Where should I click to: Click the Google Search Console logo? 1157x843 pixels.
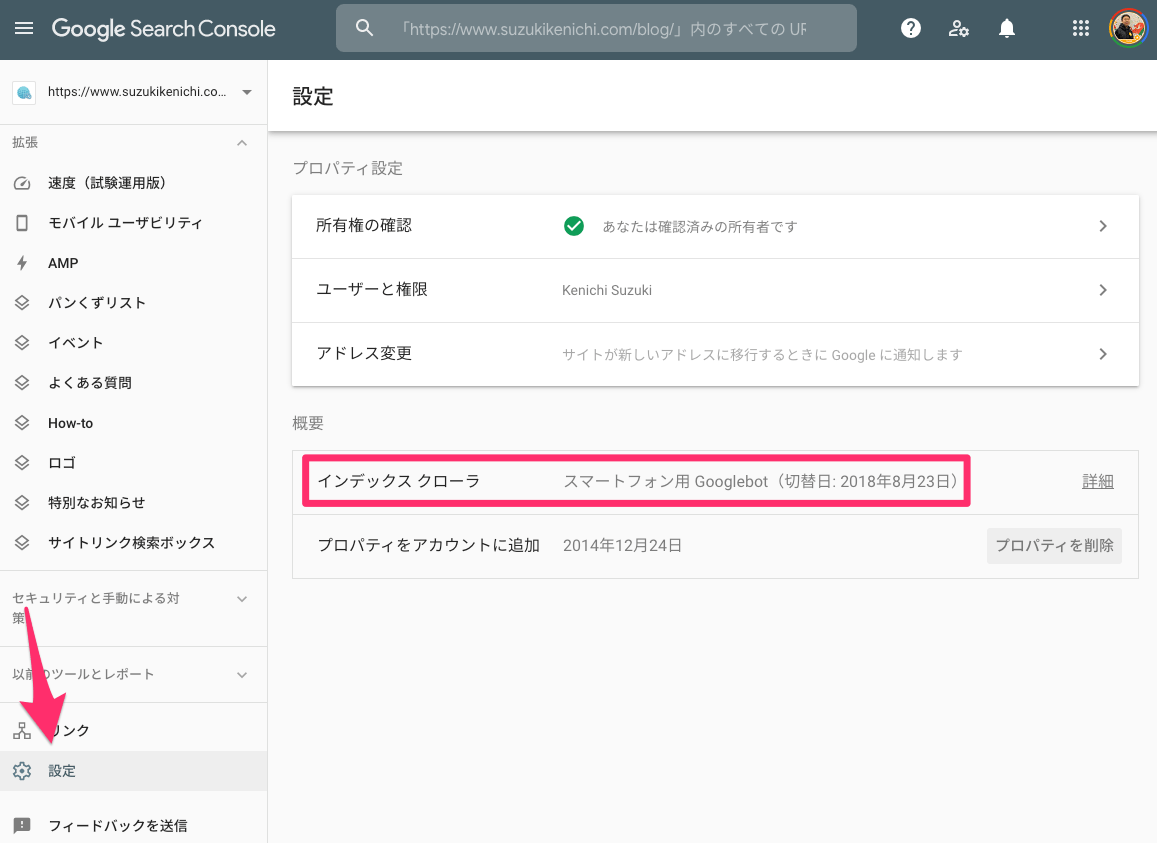(x=163, y=29)
